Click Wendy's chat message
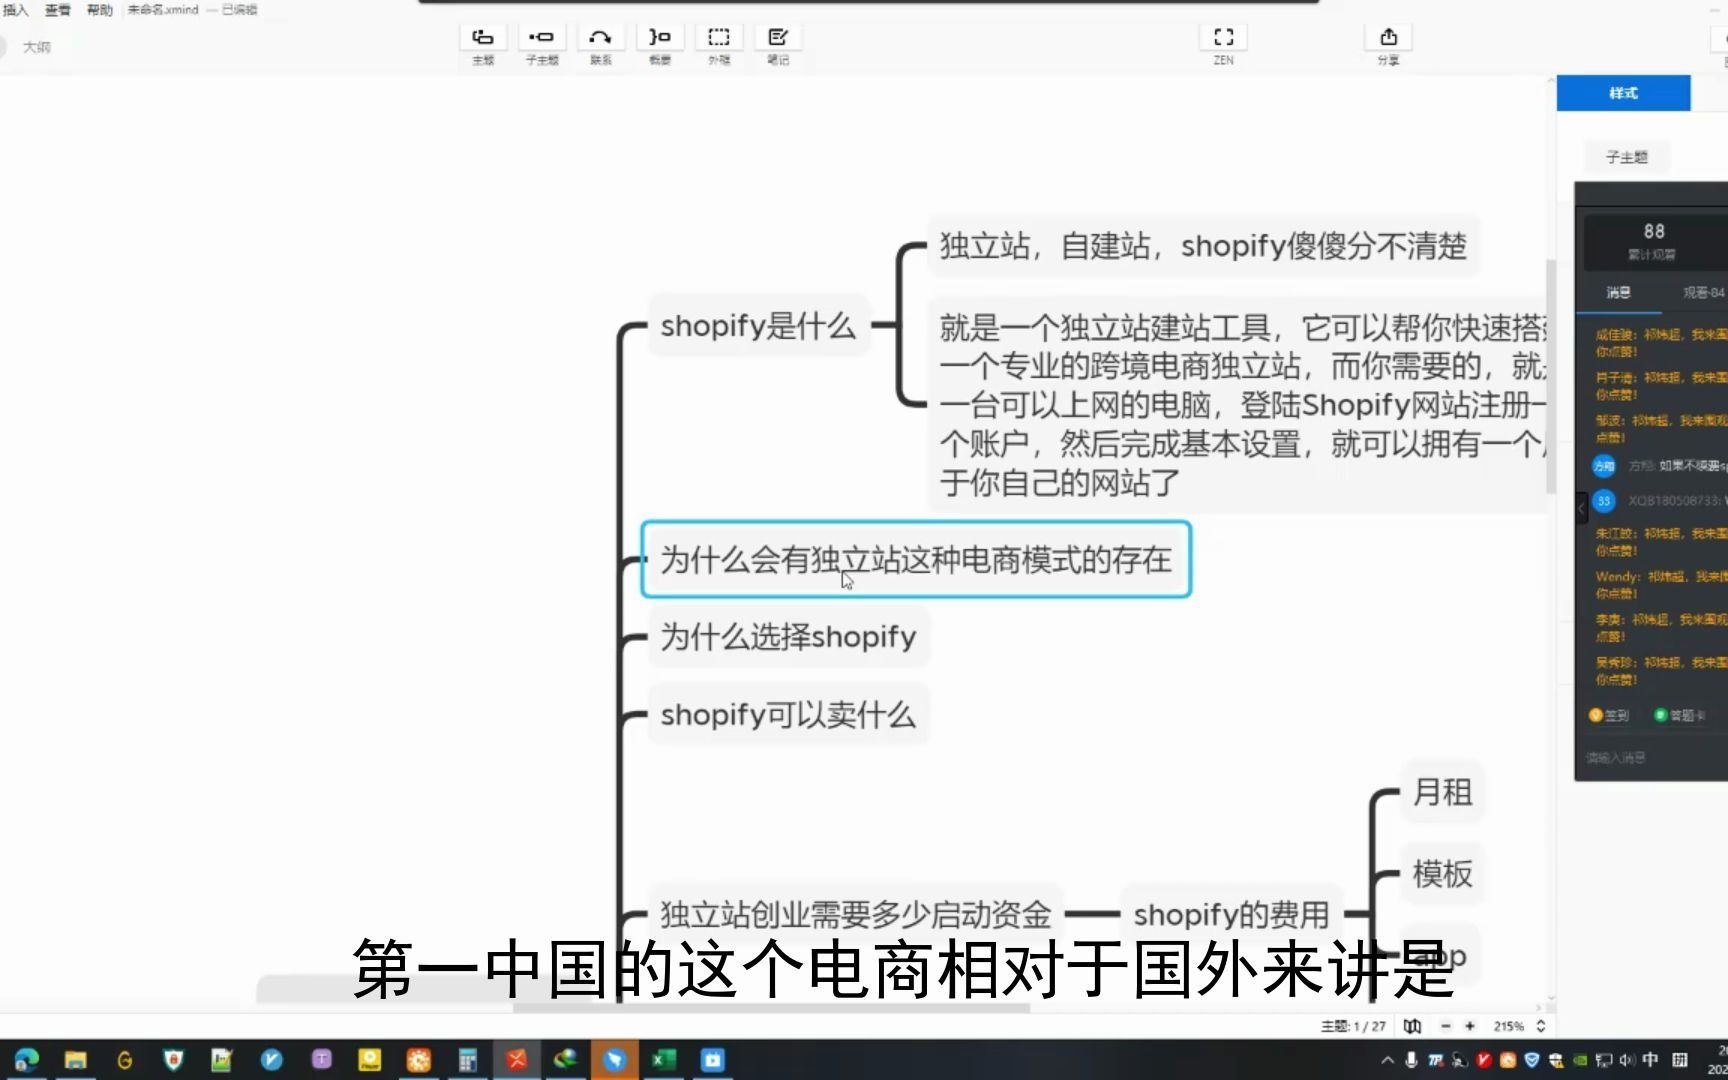This screenshot has width=1728, height=1080. click(1660, 585)
